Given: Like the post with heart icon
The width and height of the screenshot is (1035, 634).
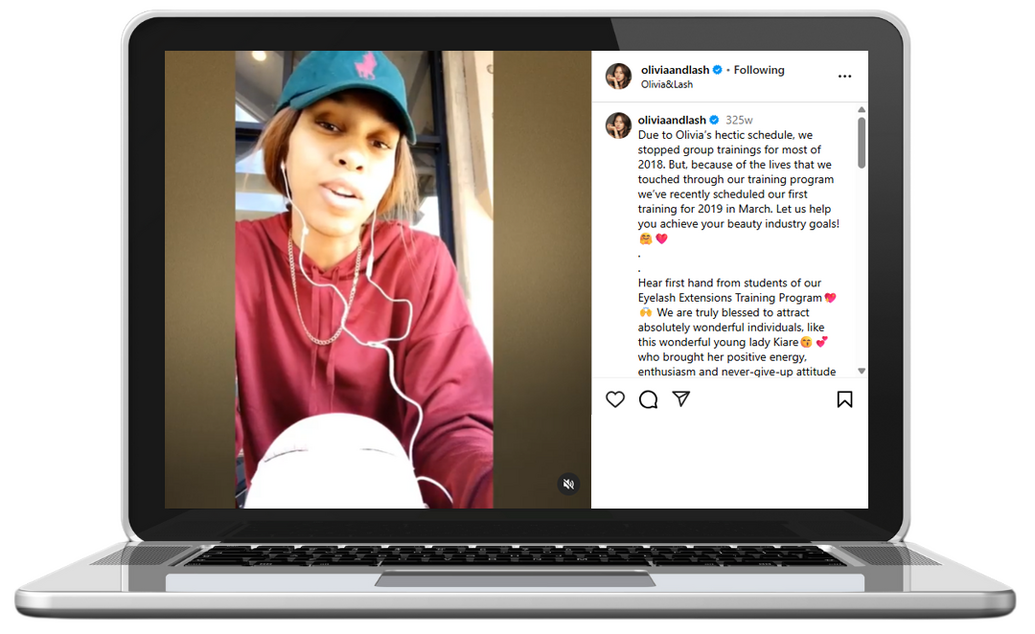Looking at the screenshot, I should coord(615,400).
